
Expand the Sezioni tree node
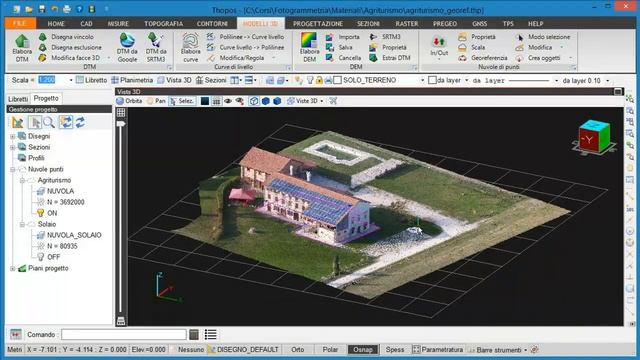click(13, 147)
